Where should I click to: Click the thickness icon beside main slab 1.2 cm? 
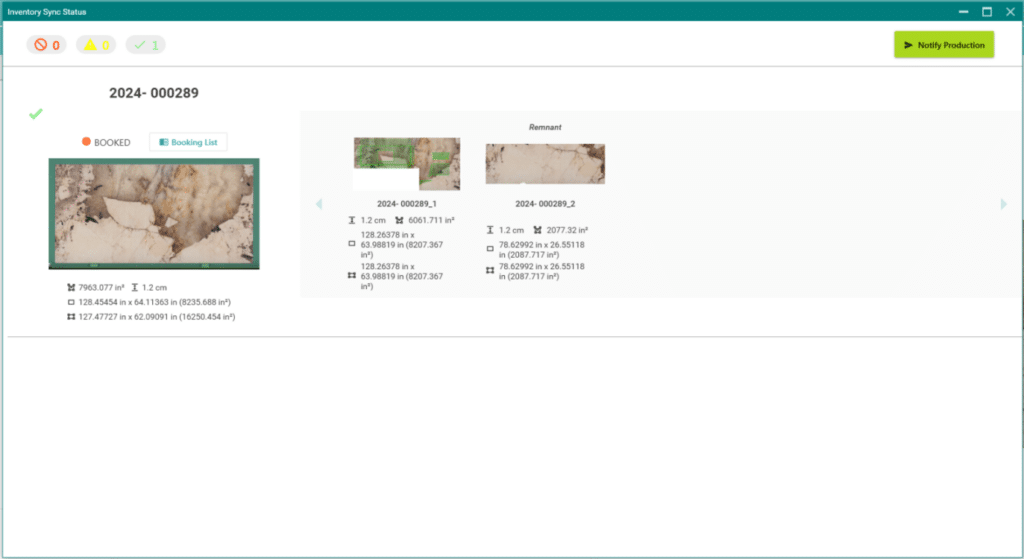(x=133, y=288)
